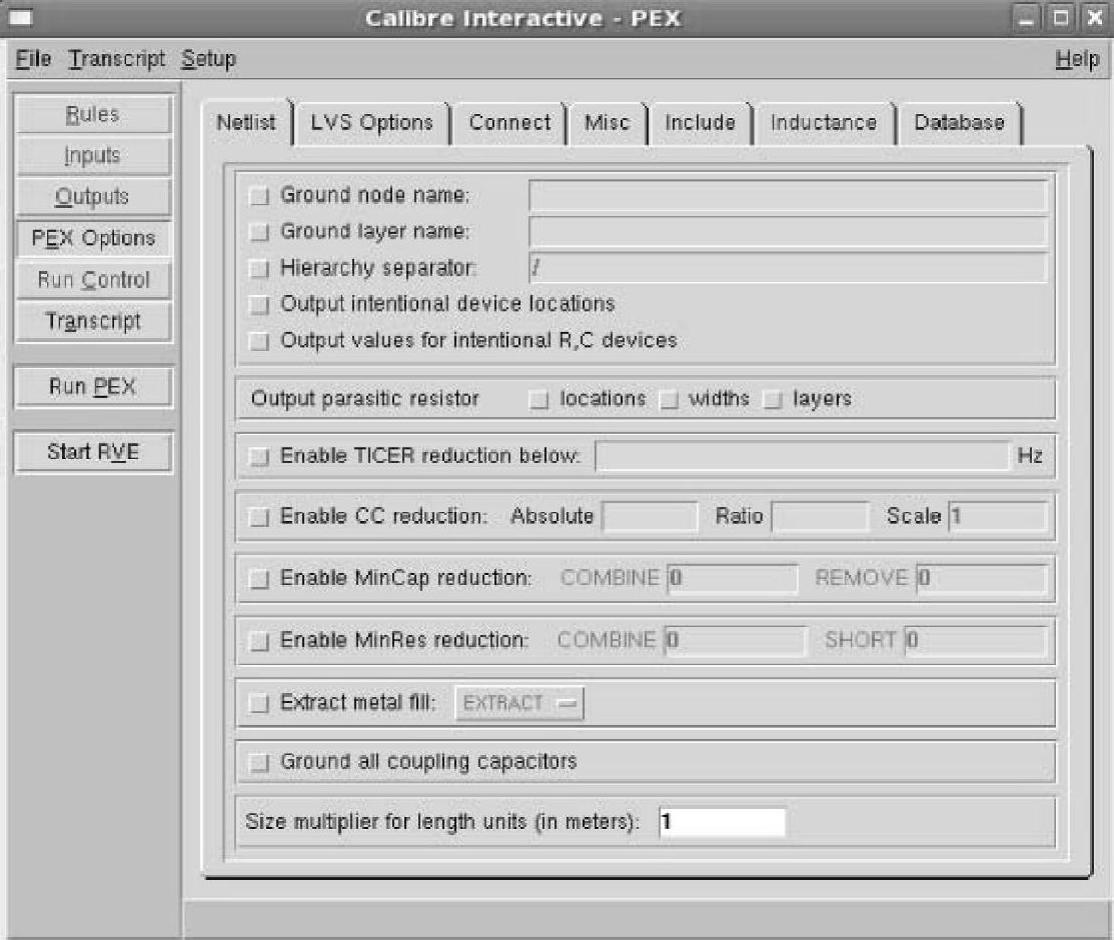The image size is (1114, 940).
Task: Open the window menu icon in title bar
Action: [21, 17]
